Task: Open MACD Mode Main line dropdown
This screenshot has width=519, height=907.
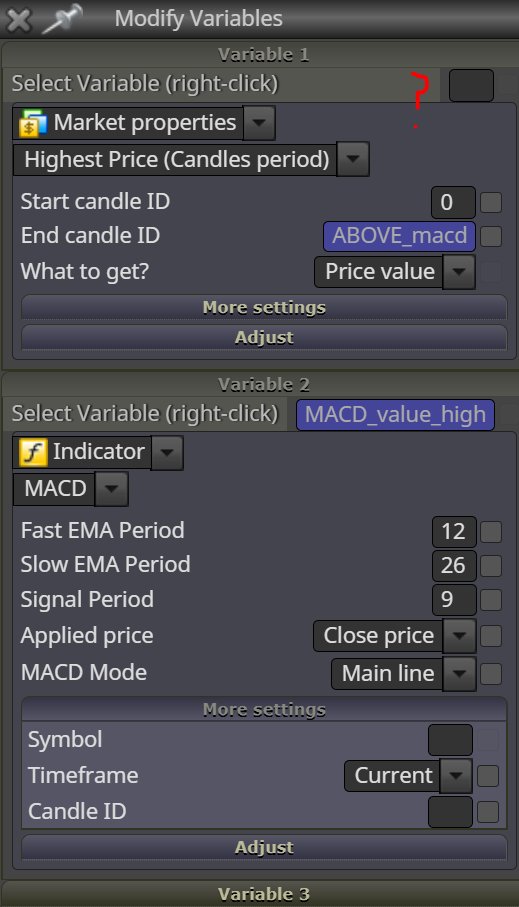Action: pos(459,673)
